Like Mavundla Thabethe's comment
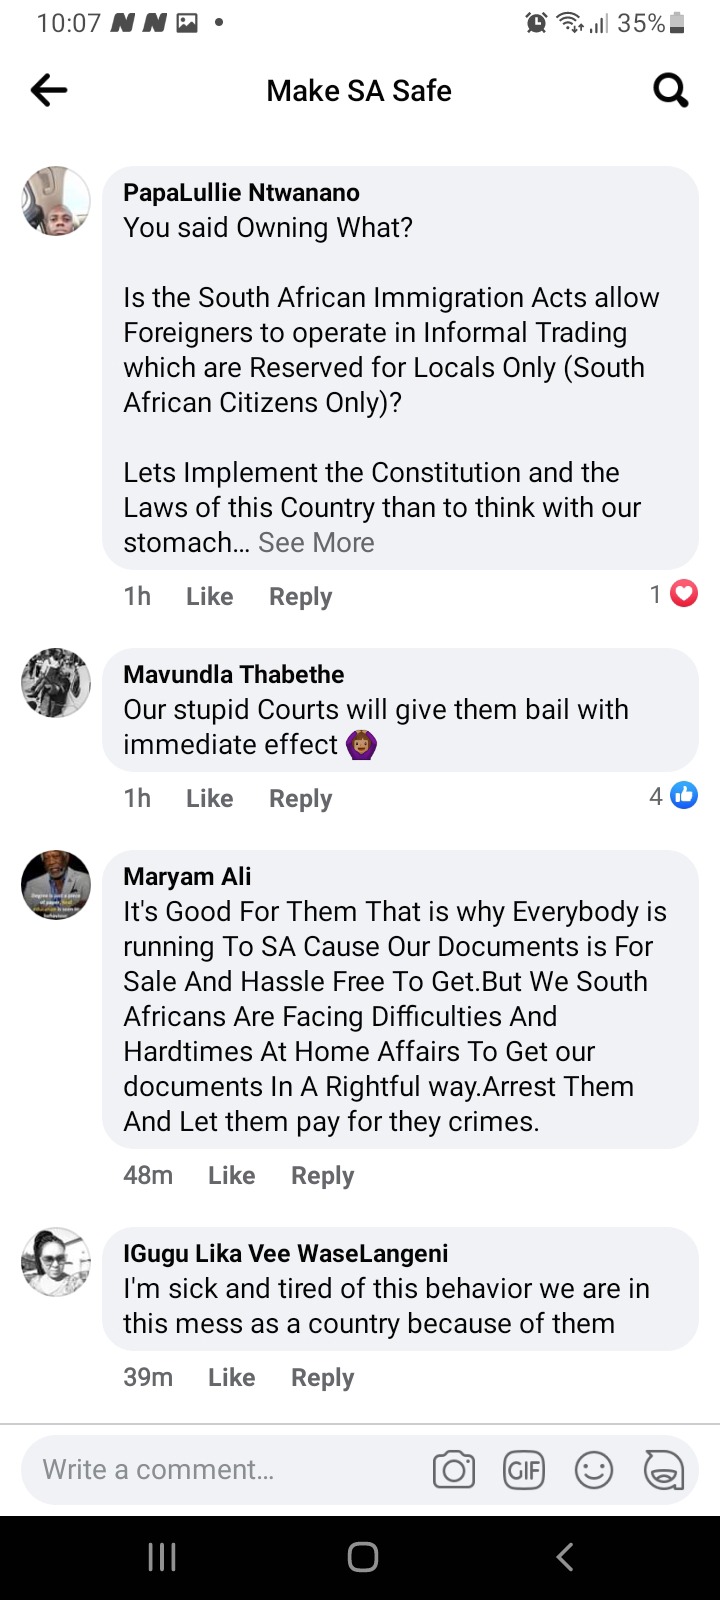Screen dimensions: 720x1600 point(209,798)
